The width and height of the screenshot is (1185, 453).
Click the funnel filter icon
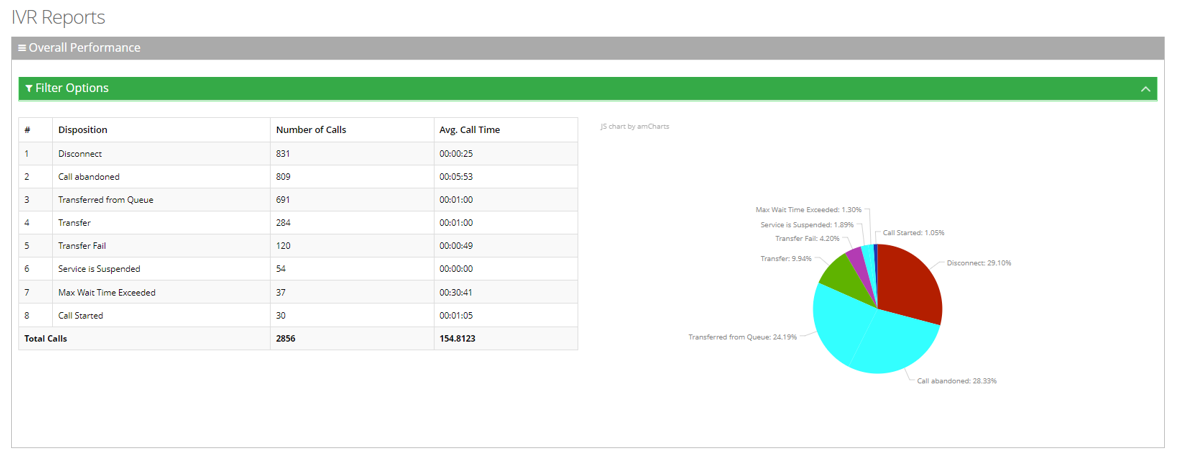[29, 89]
